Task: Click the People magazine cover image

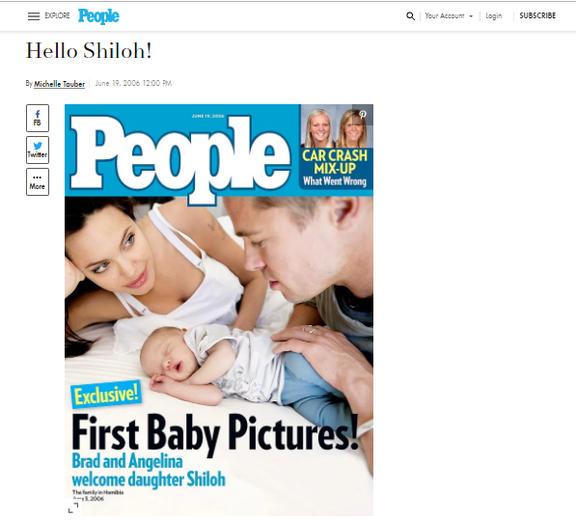Action: tap(219, 310)
